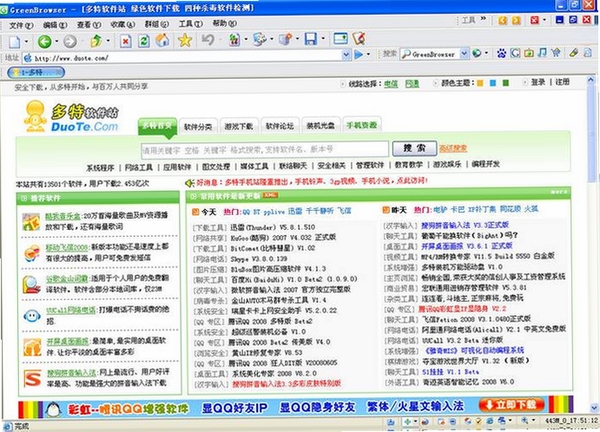Open the search engine combo dropdown
600x432 pixels.
click(x=464, y=54)
